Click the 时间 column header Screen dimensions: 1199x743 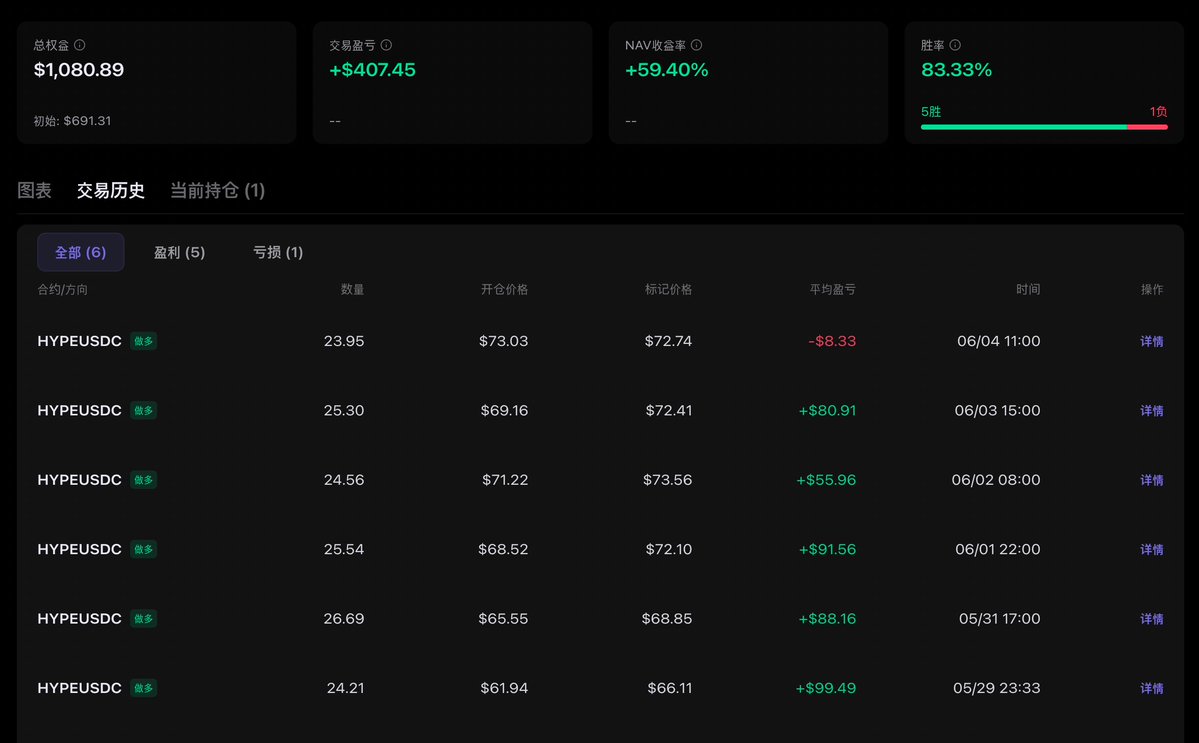(1028, 290)
